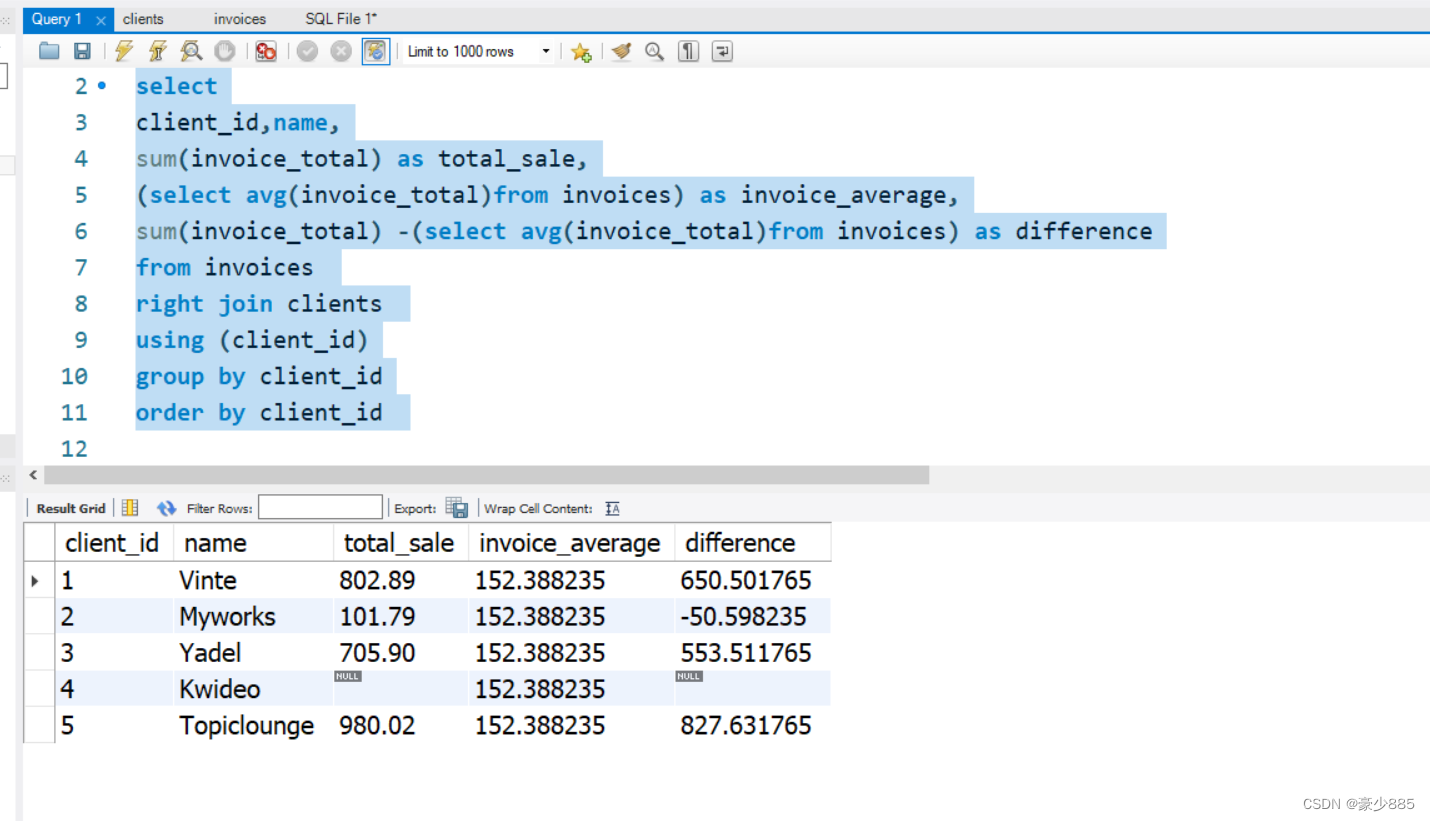This screenshot has width=1430, height=821.
Task: Toggle Wrap Cell Content in result grid
Action: (611, 508)
